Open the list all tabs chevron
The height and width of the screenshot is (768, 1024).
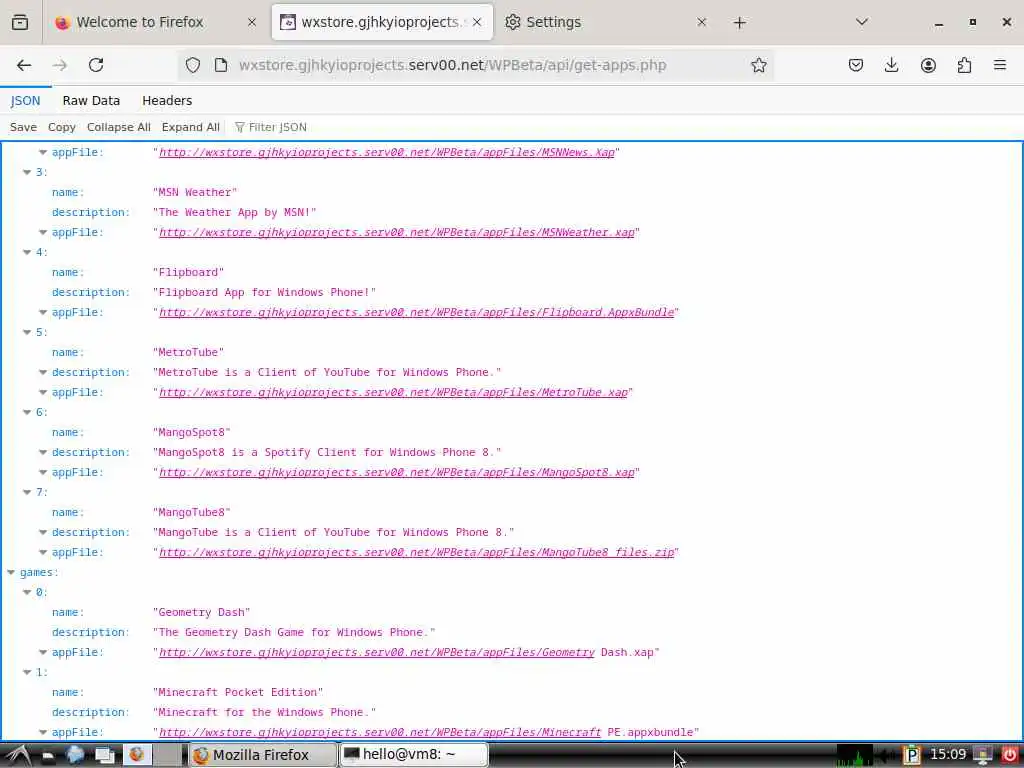point(862,22)
